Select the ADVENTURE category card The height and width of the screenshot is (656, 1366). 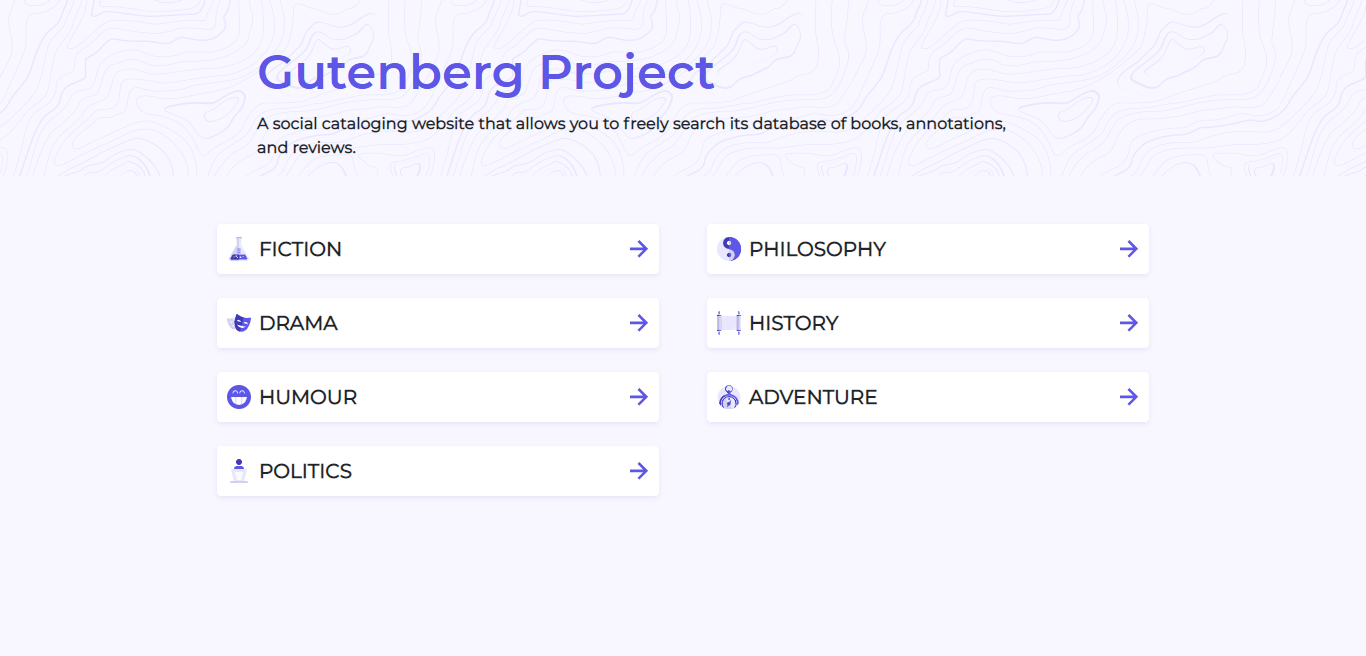928,397
